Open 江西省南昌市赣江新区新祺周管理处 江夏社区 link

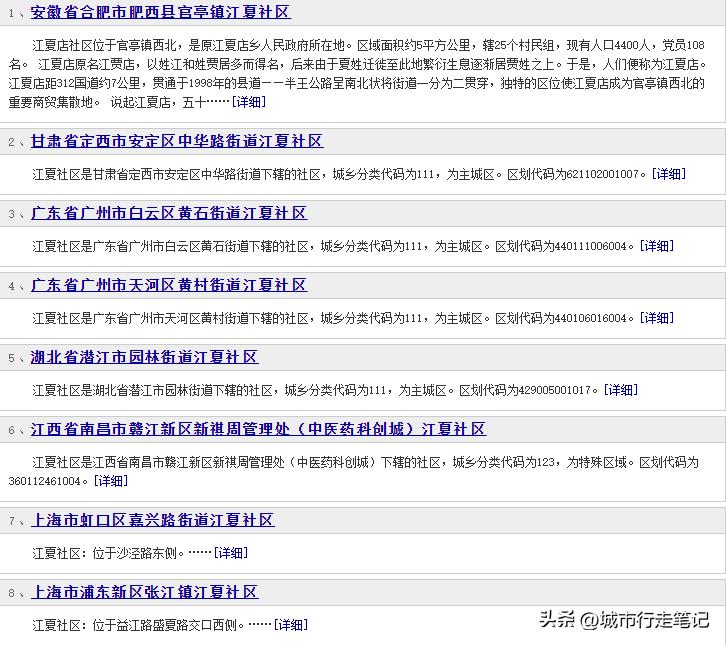(x=258, y=429)
